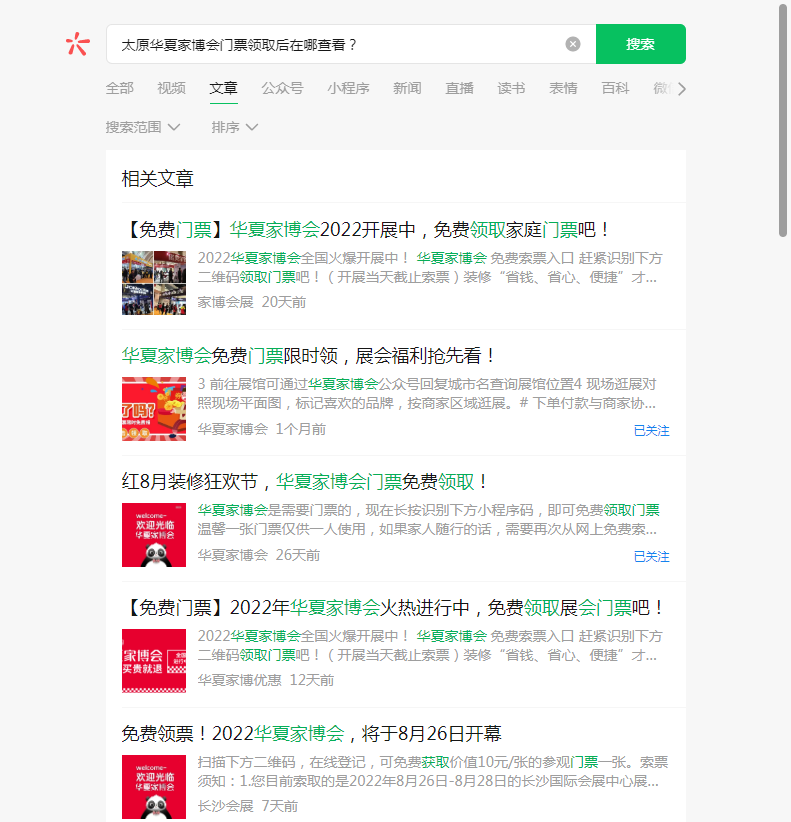Viewport: 791px width, 822px height.
Task: Click 已关注 beside 1个月前 article
Action: (652, 430)
